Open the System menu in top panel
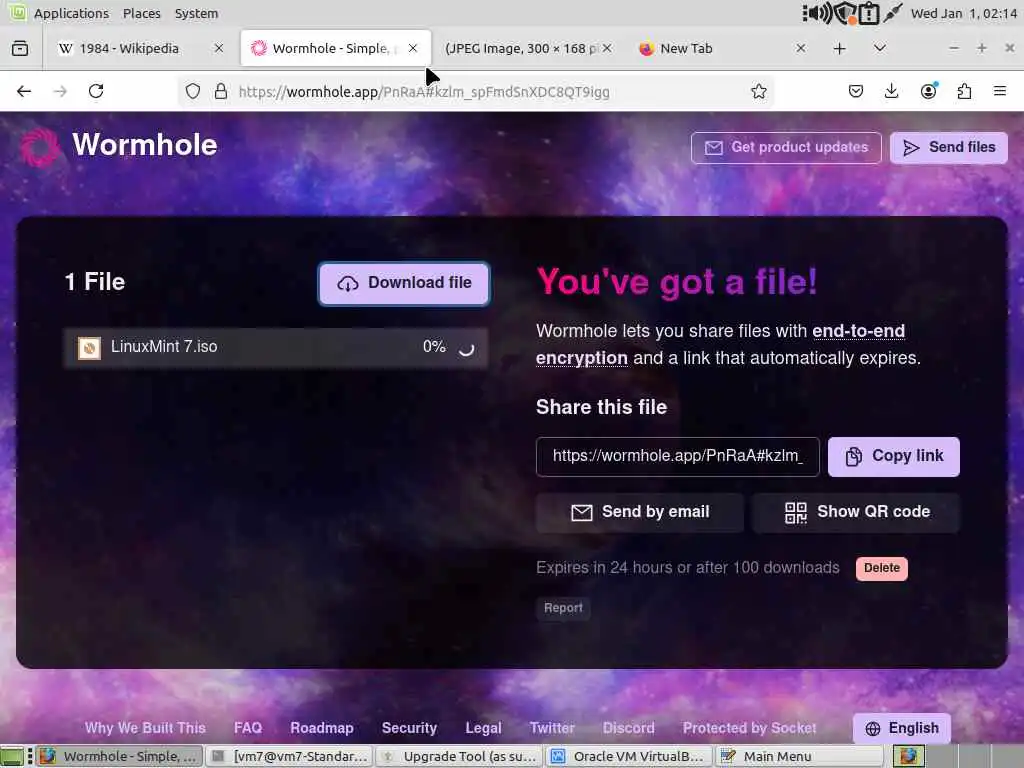The image size is (1024, 768). [x=196, y=13]
